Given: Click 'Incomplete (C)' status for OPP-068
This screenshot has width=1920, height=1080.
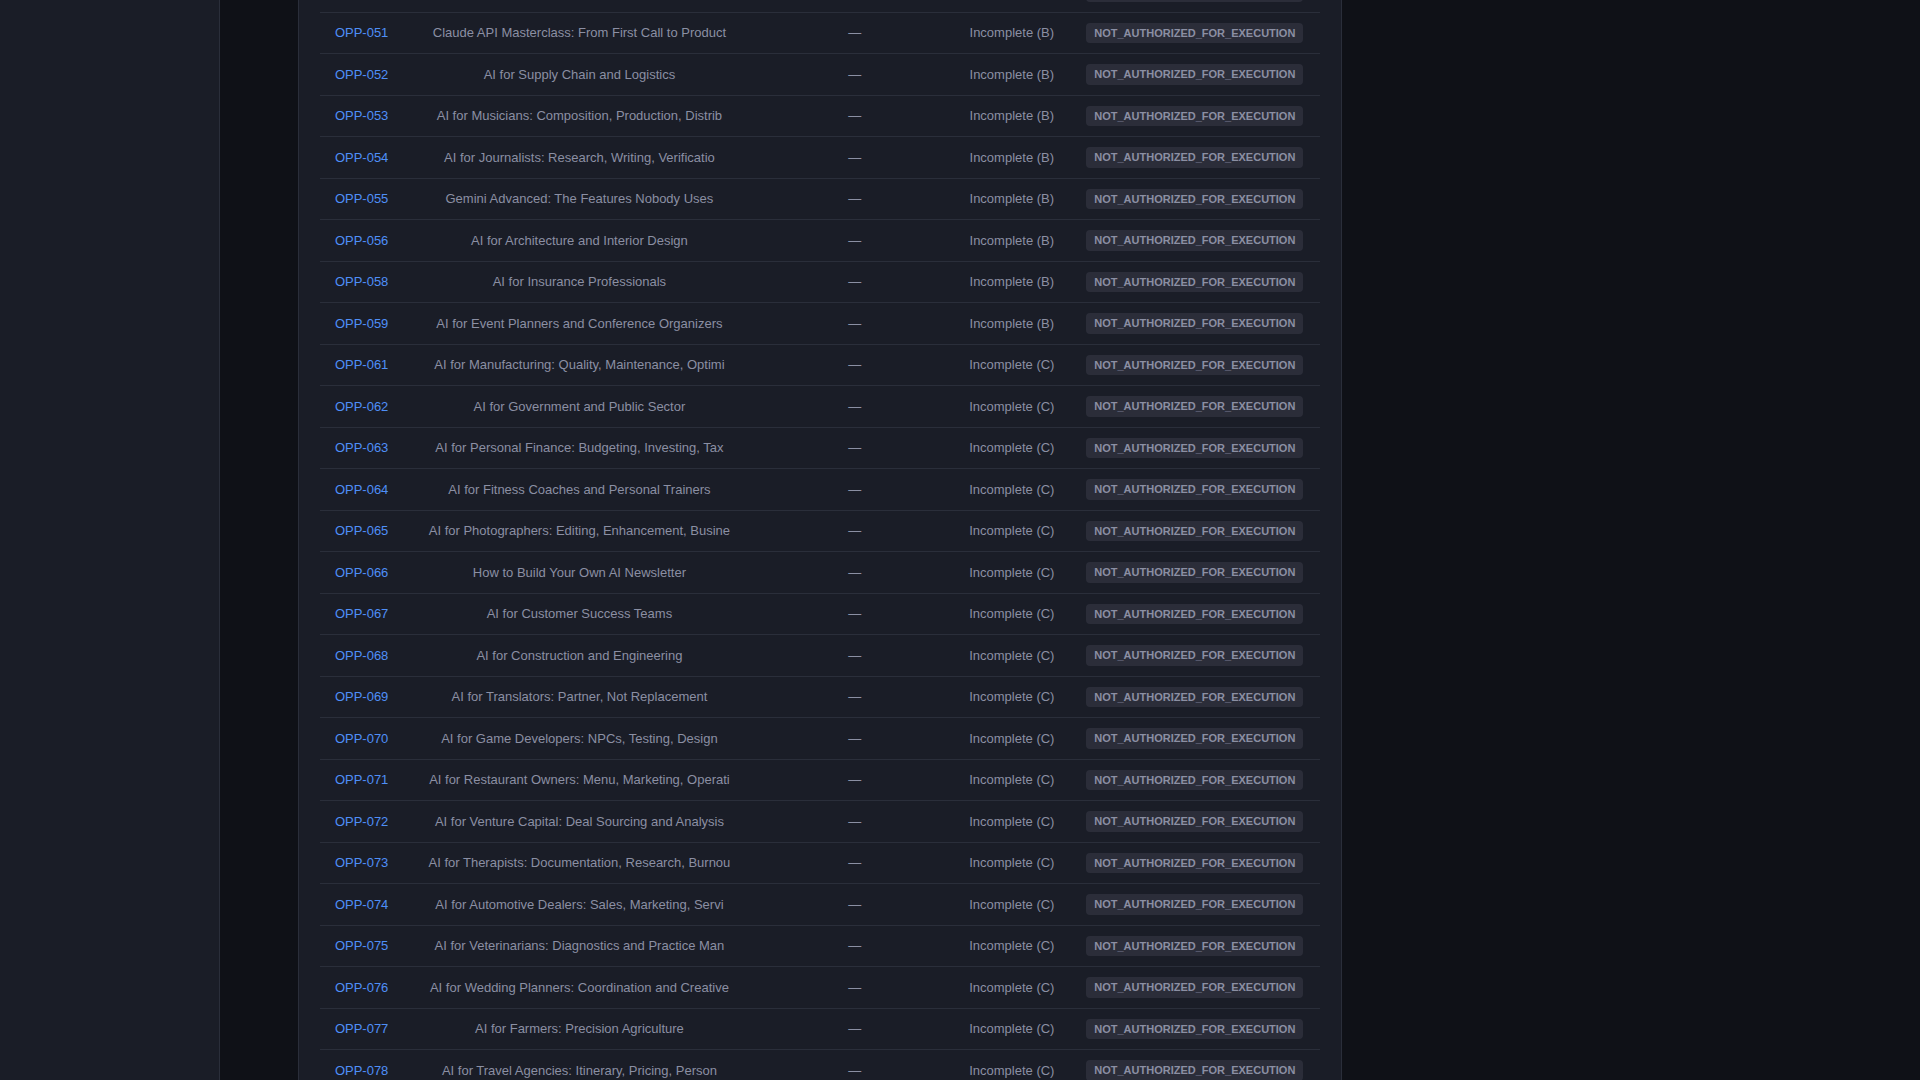Looking at the screenshot, I should (x=1011, y=656).
